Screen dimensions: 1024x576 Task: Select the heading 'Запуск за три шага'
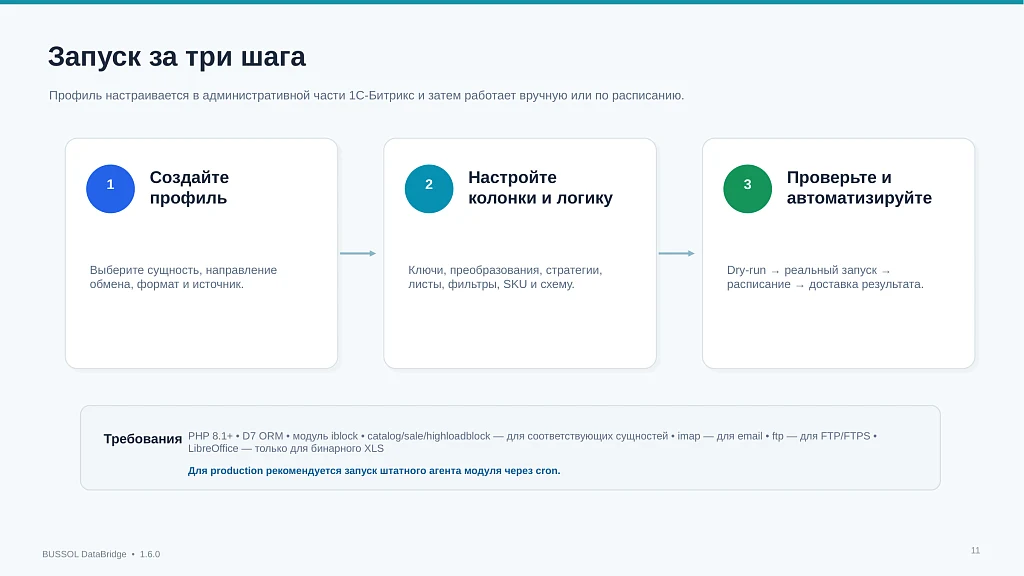[x=176, y=57]
